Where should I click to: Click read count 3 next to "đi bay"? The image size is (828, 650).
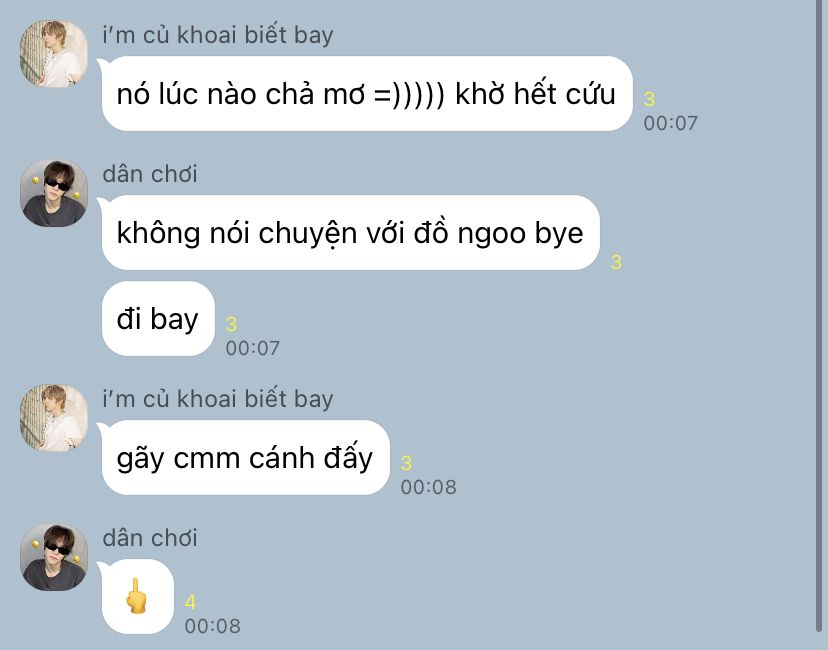[x=231, y=324]
